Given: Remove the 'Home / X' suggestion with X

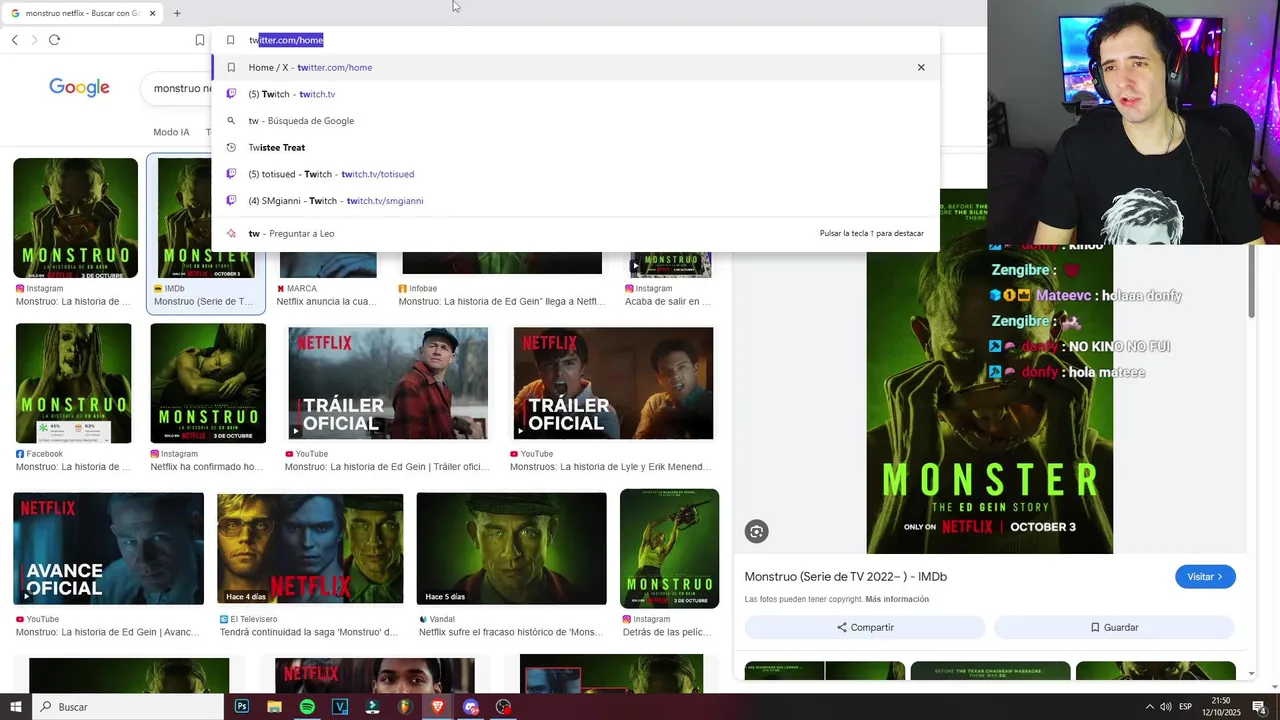Looking at the screenshot, I should (921, 67).
